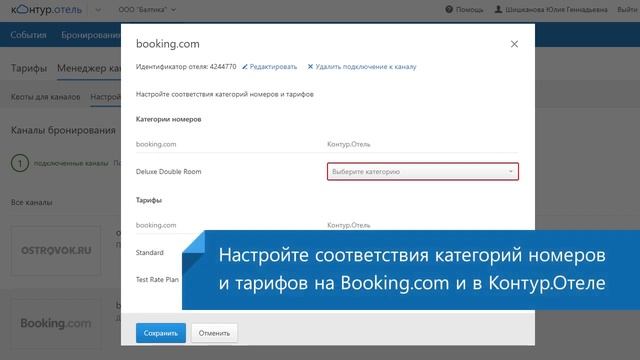Click the Standard tariff row label

tap(150, 253)
